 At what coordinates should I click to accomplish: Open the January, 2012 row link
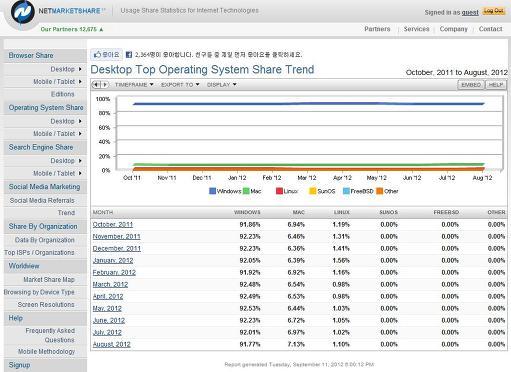[x=113, y=260]
